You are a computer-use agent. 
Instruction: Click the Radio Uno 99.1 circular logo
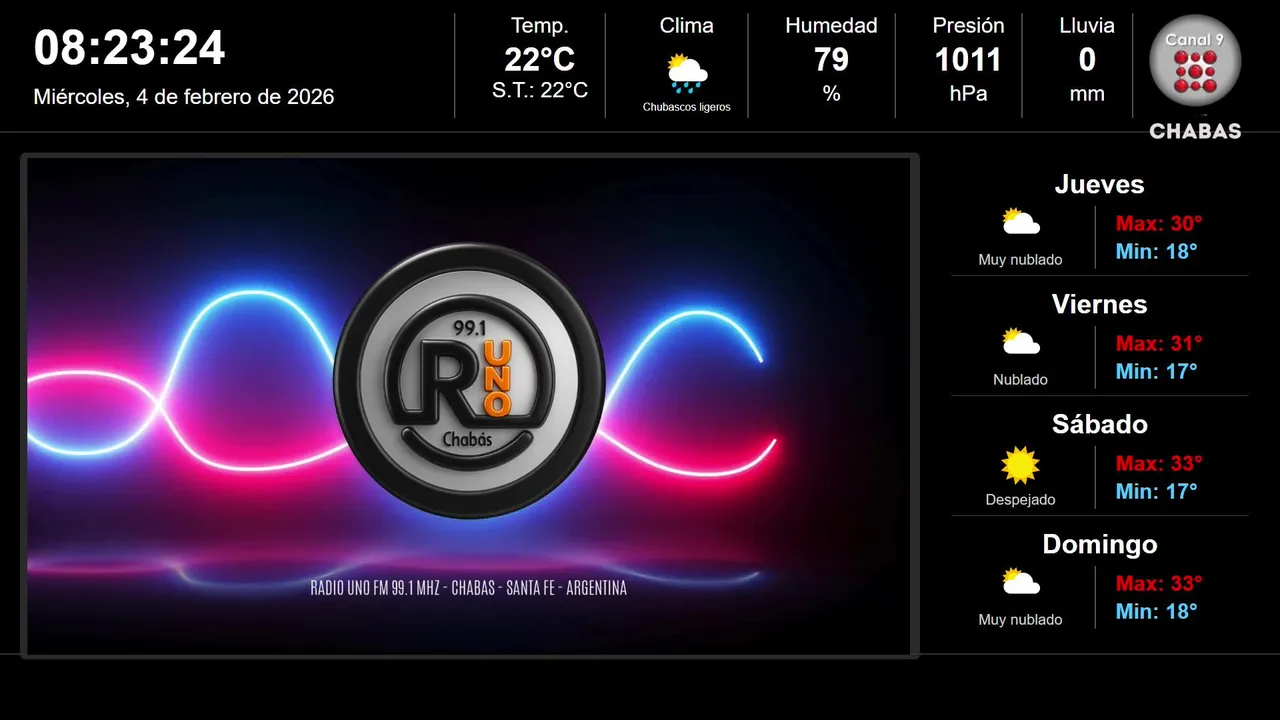point(469,381)
